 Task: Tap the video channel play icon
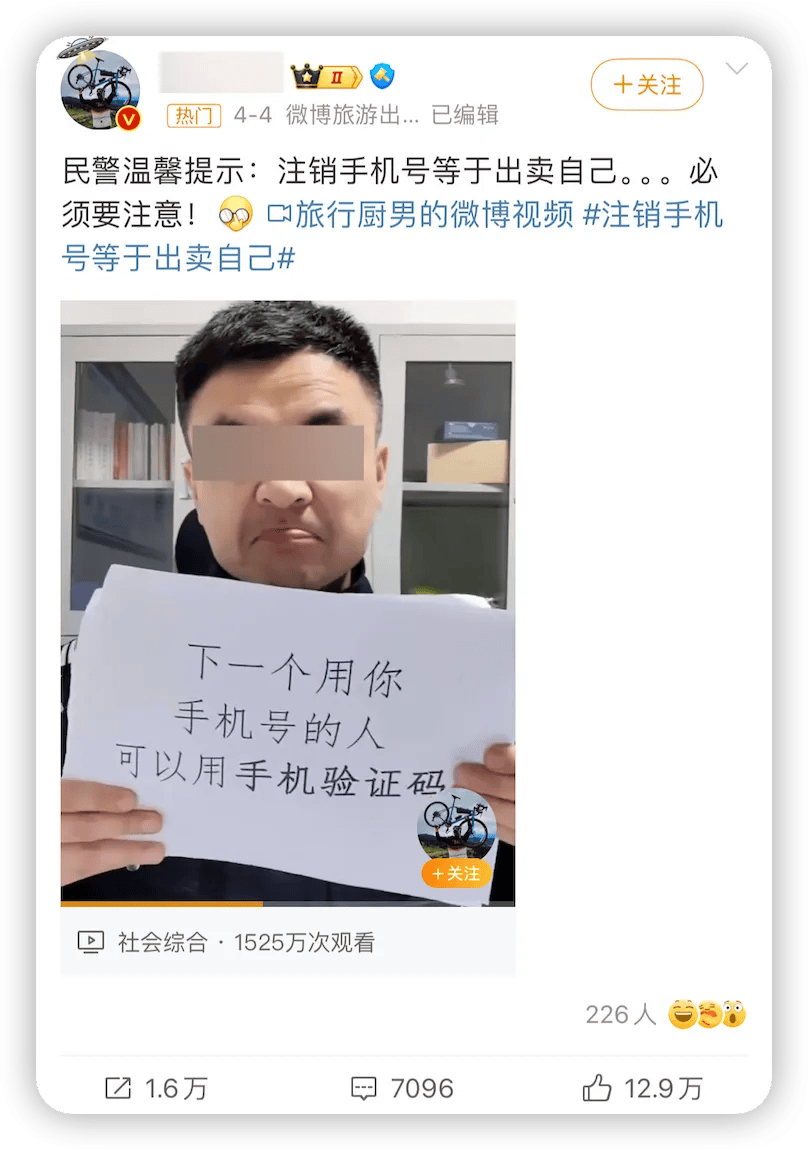[91, 942]
